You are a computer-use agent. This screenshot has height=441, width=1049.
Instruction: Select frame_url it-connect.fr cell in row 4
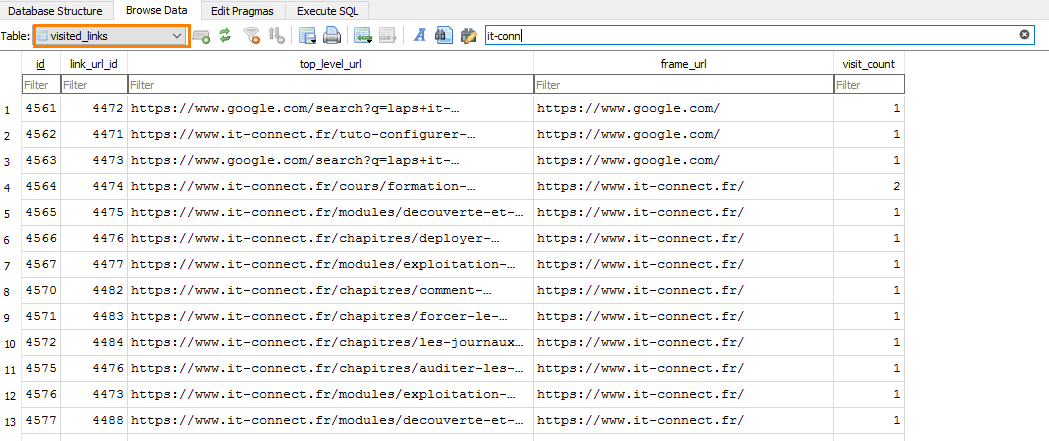coord(684,186)
